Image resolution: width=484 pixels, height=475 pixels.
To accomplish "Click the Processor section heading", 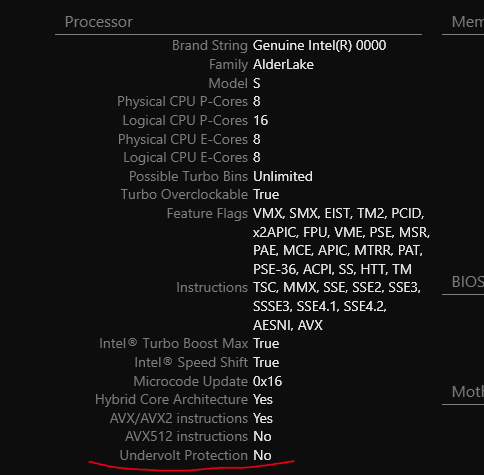I will [99, 22].
